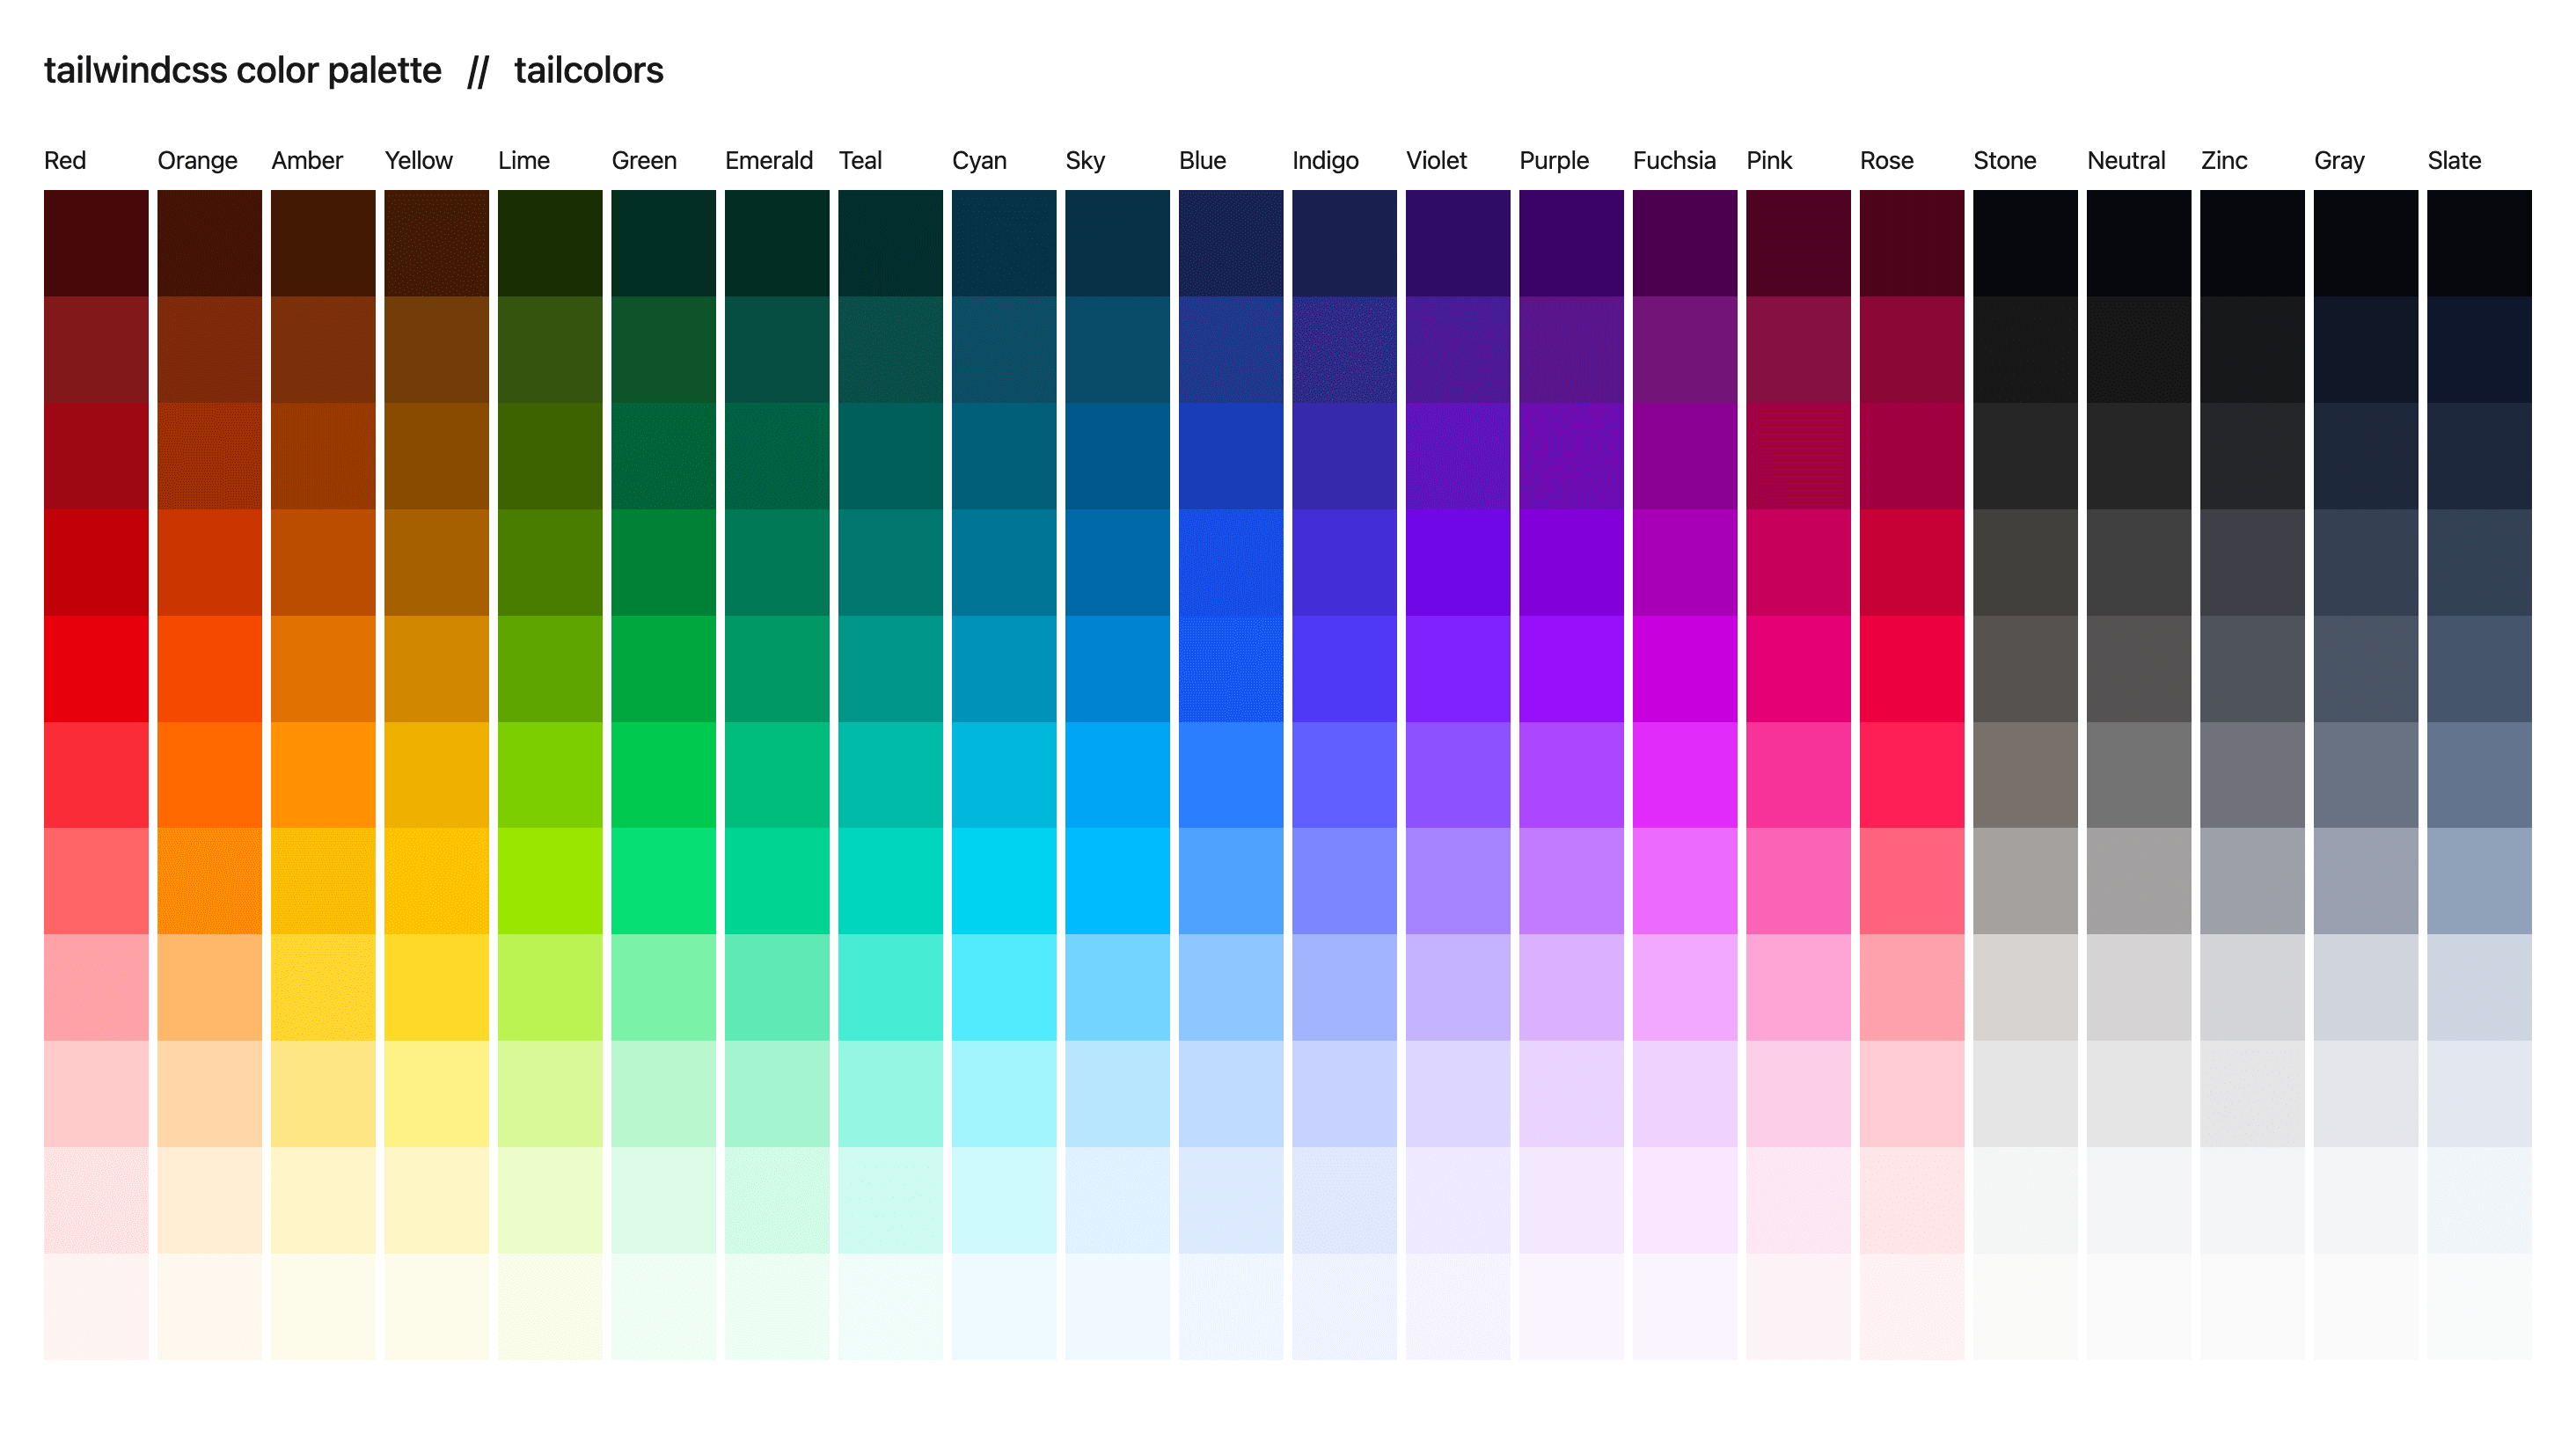Click the darkest Violet swatch
Viewport: 2576px width, 1455px height.
[x=1458, y=243]
